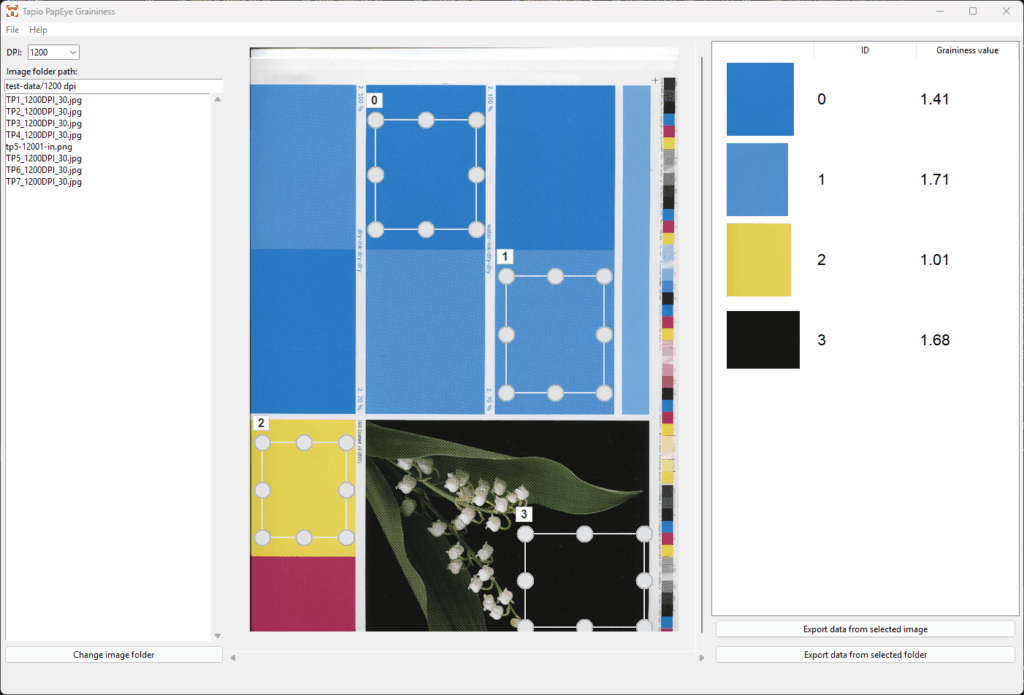Click region label 2 on yellow patch
Screen dimensions: 1024x695
pyautogui.click(x=261, y=423)
